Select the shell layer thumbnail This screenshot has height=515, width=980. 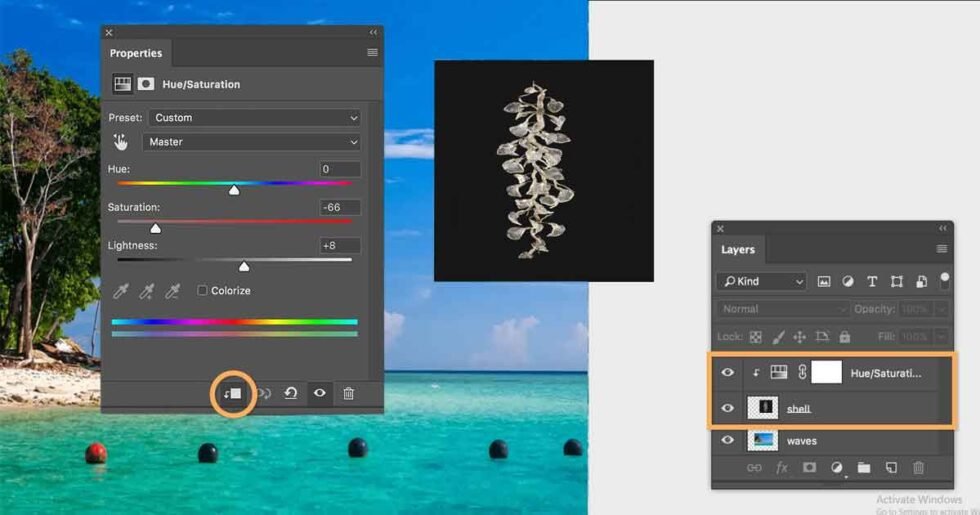pyautogui.click(x=762, y=408)
